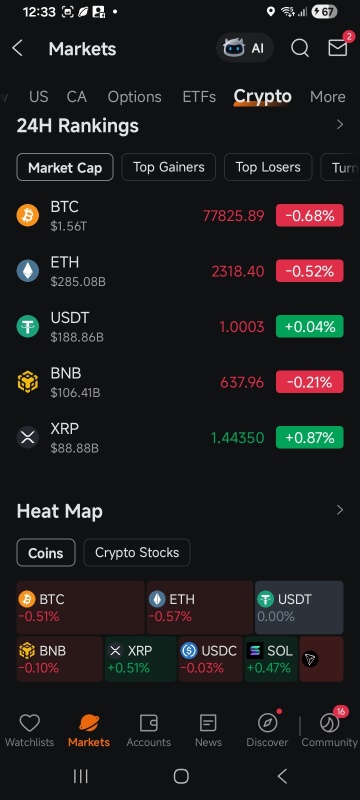
Task: Select the Market Cap filter
Action: click(65, 167)
